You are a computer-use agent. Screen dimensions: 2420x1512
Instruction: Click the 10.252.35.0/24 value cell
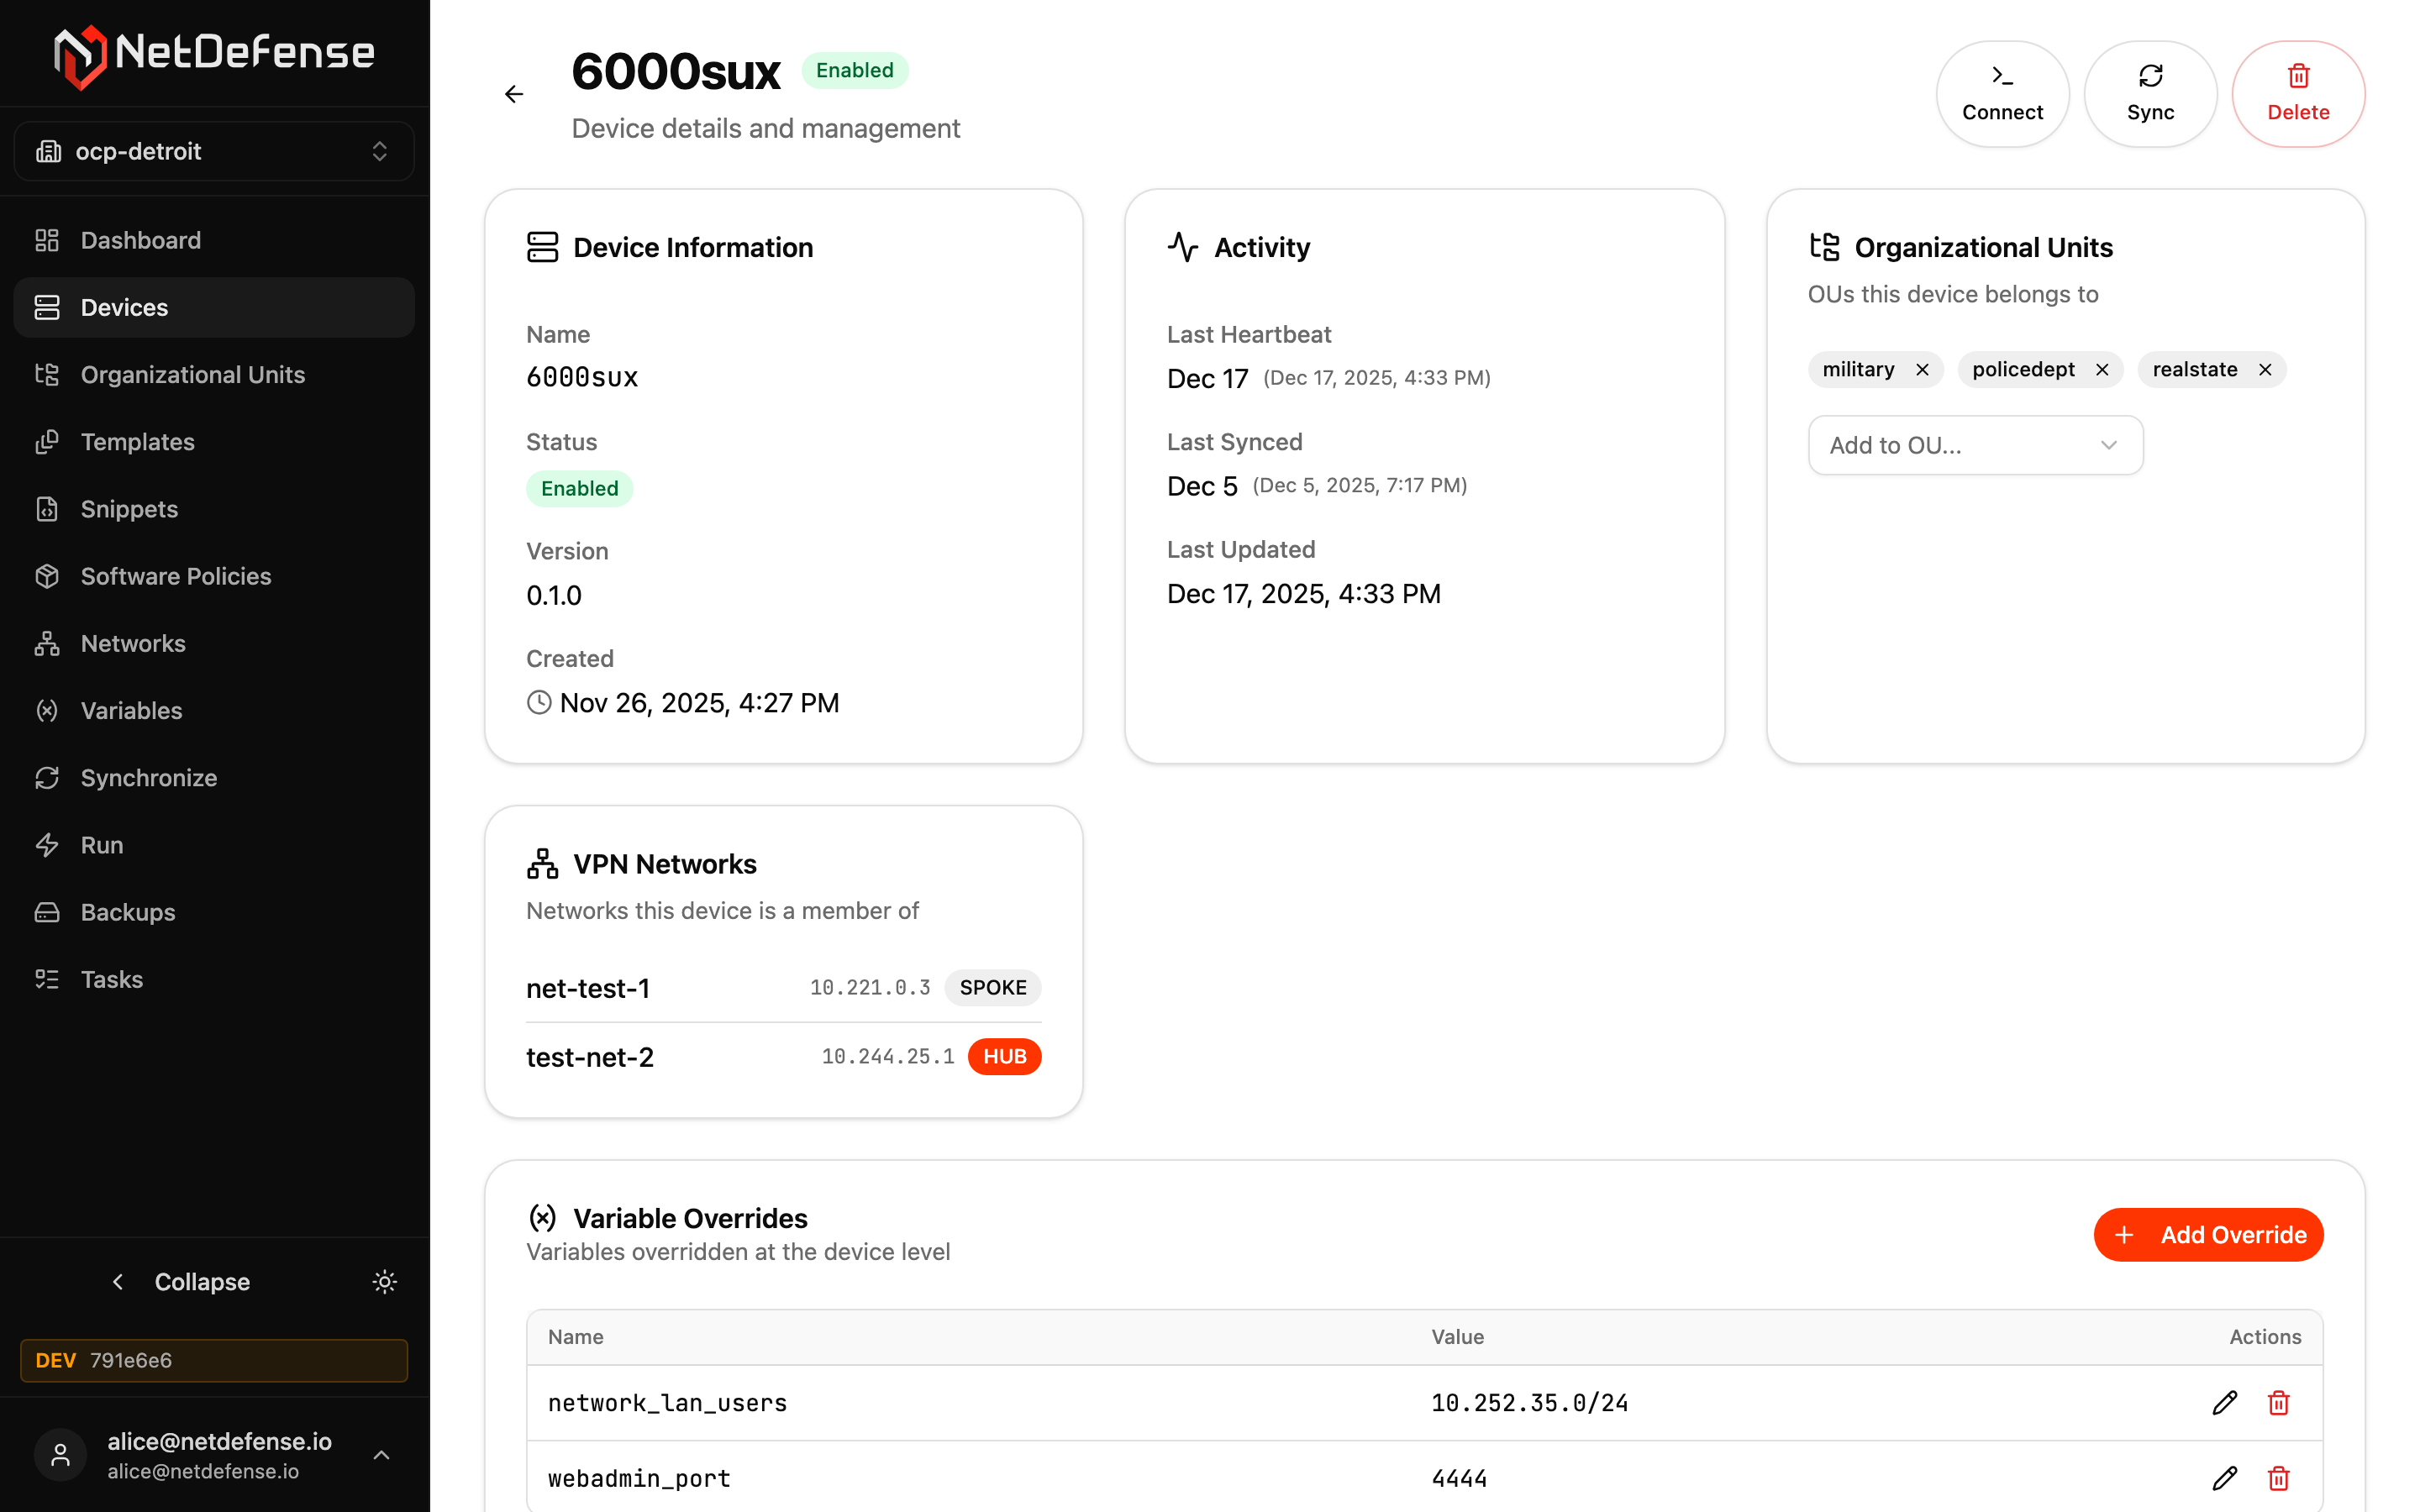[1529, 1403]
